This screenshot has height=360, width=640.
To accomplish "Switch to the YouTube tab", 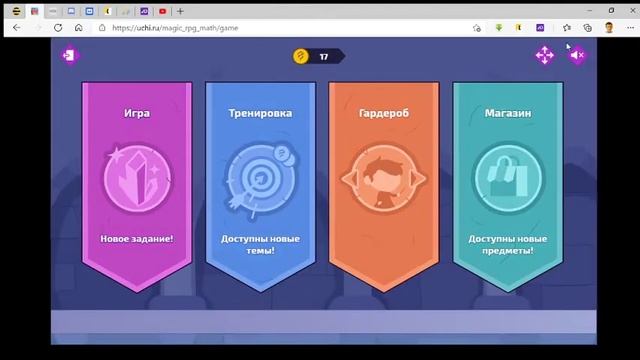I will point(162,11).
